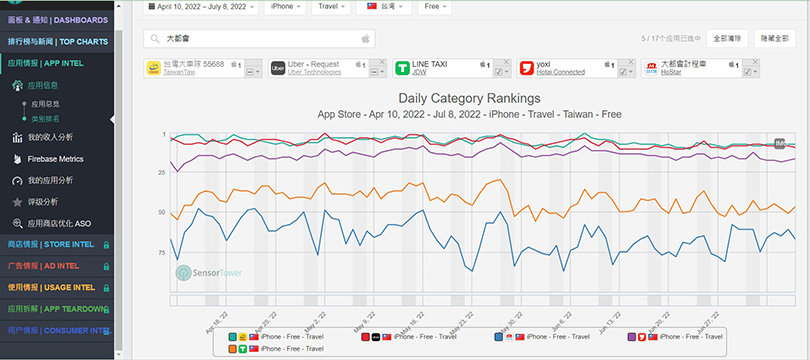Viewport: 810px width, 360px height.
Task: Click the ASO magnifier icon in sidebar
Action: point(17,224)
